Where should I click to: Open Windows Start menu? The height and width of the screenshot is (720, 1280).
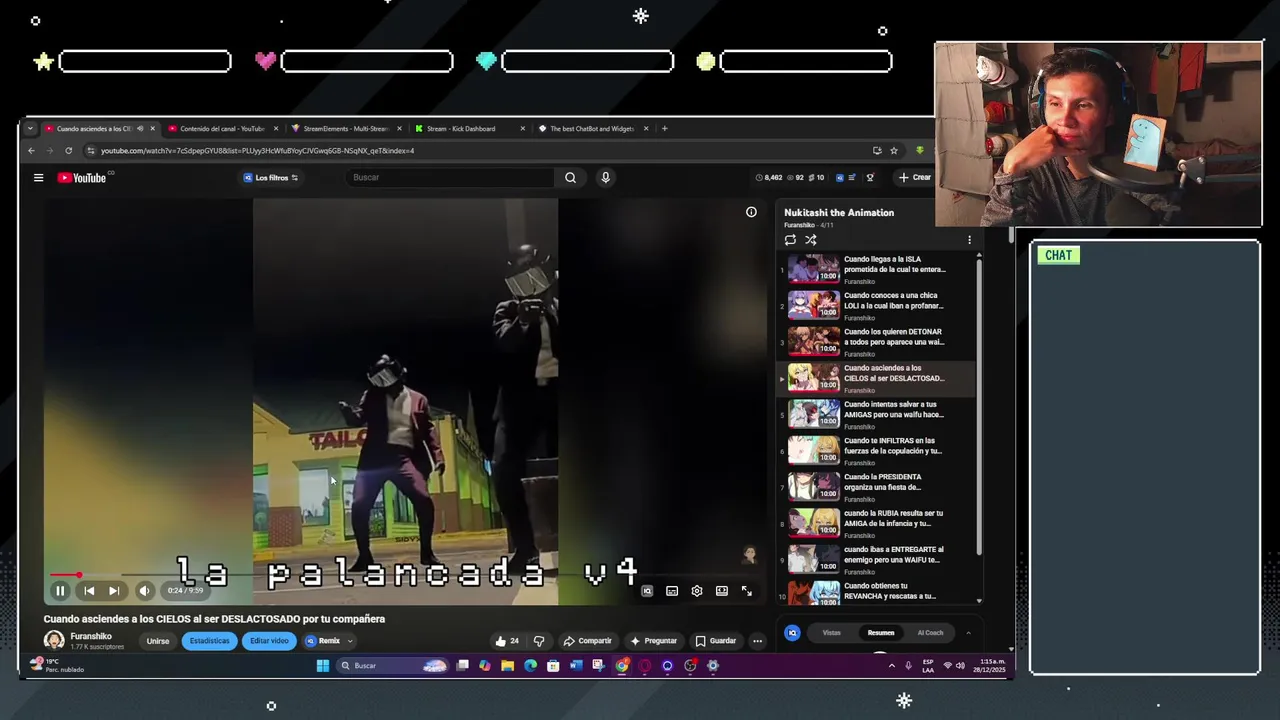(323, 666)
